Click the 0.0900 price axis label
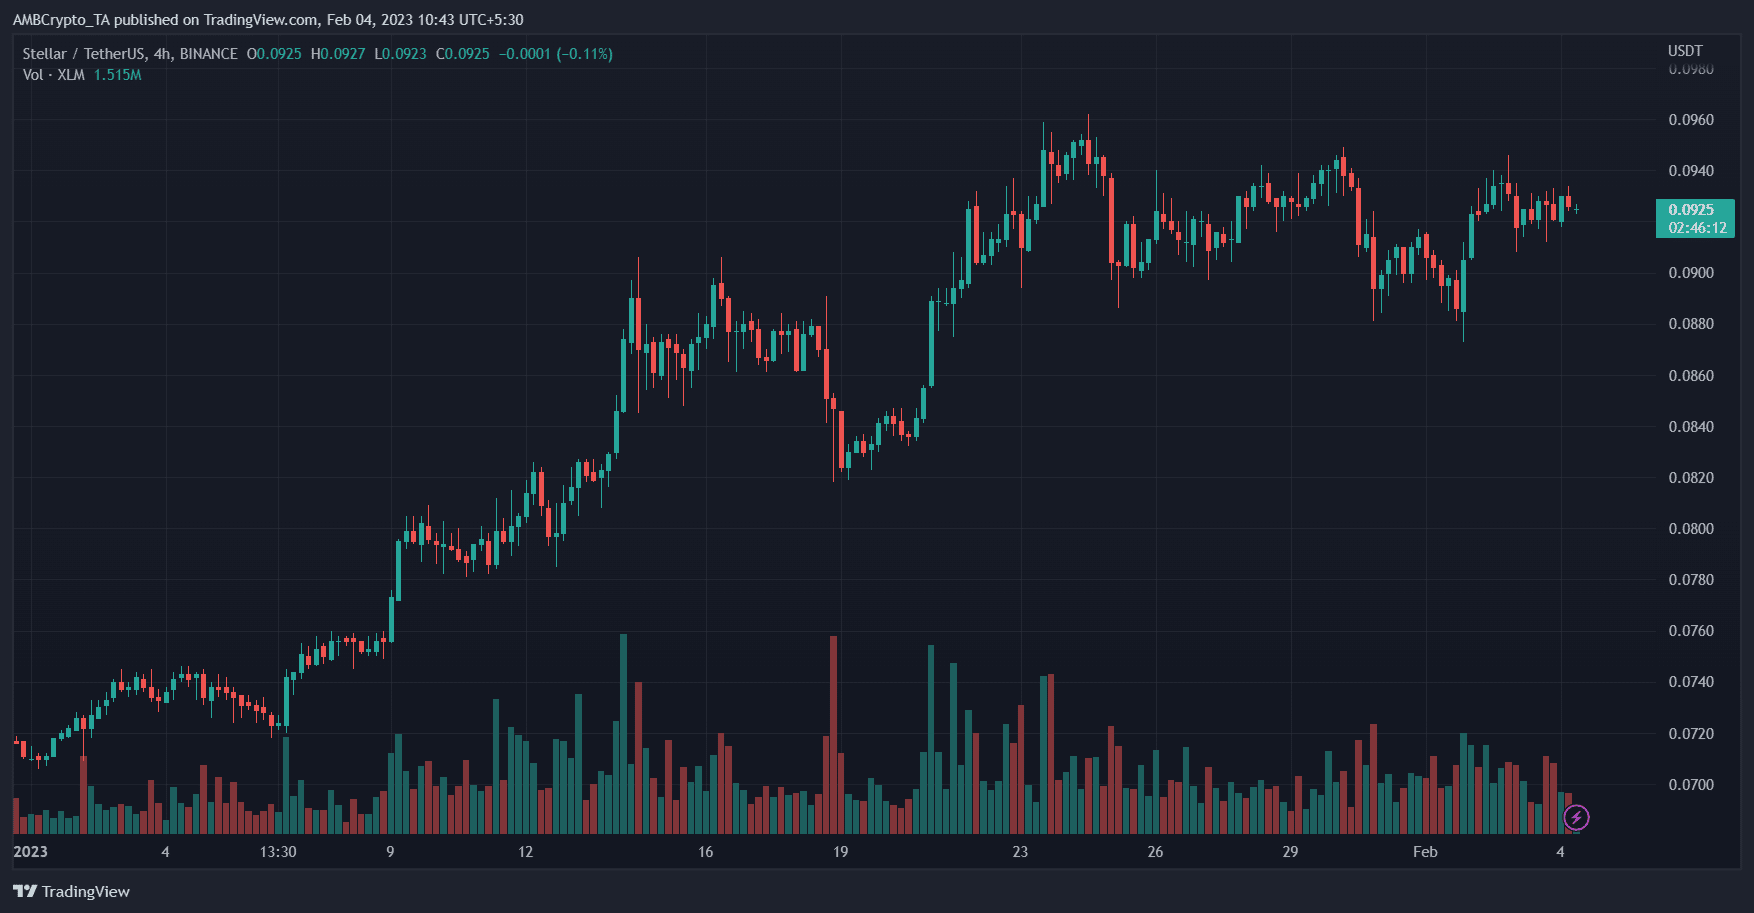This screenshot has width=1754, height=913. [1691, 273]
